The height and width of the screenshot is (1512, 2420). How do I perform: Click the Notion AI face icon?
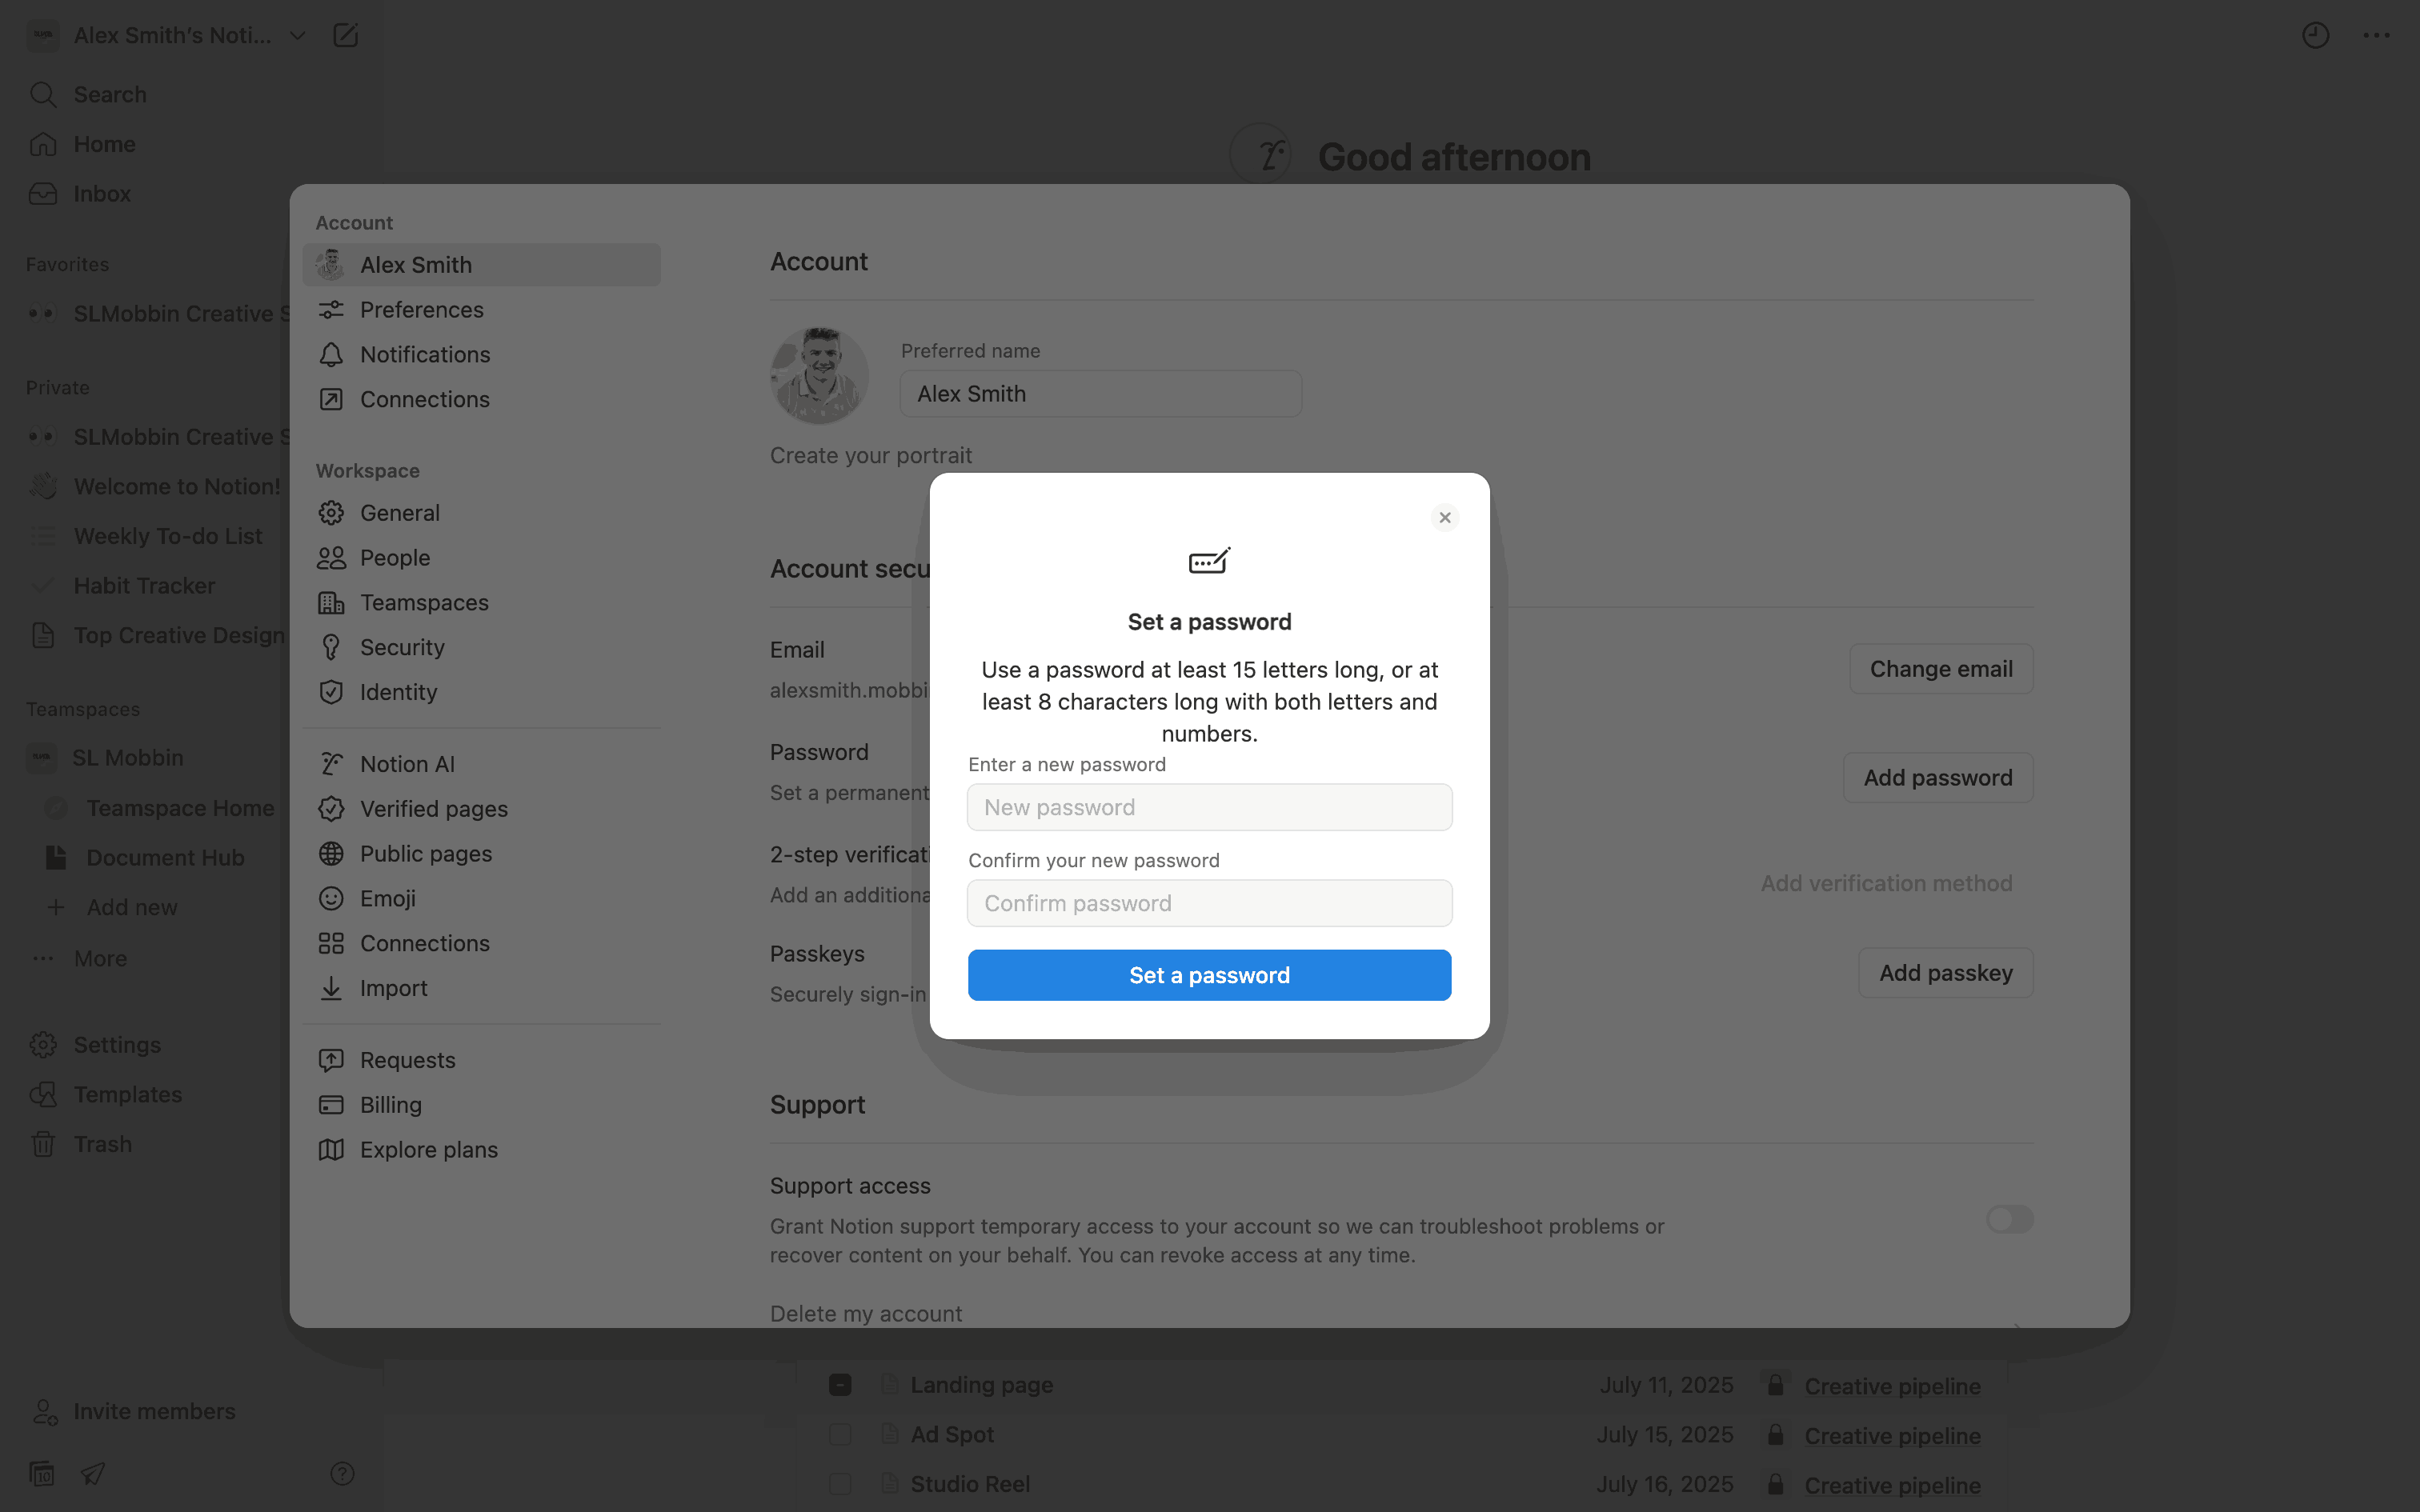coord(1261,155)
